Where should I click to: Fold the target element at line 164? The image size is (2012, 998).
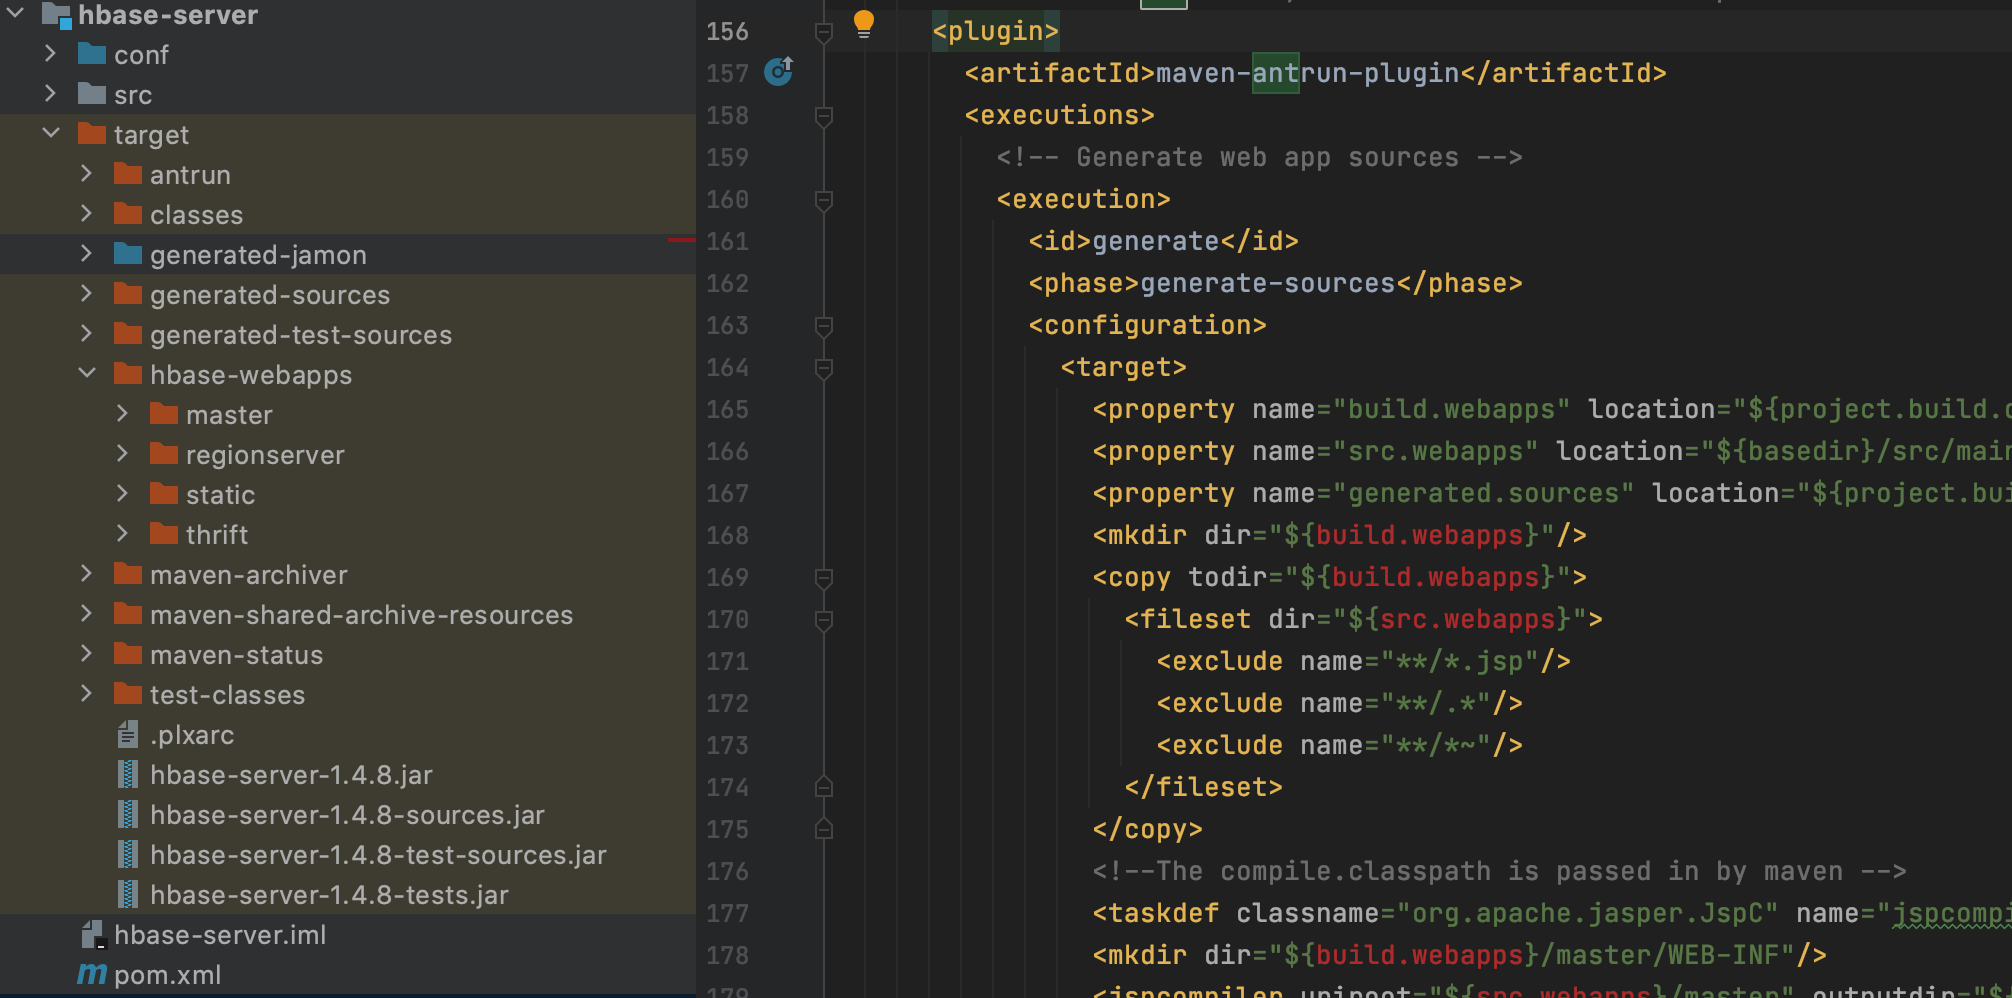click(824, 368)
